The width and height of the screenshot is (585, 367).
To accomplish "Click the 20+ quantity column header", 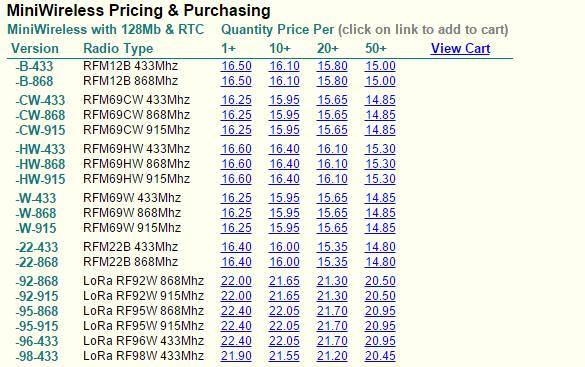I will click(x=328, y=48).
